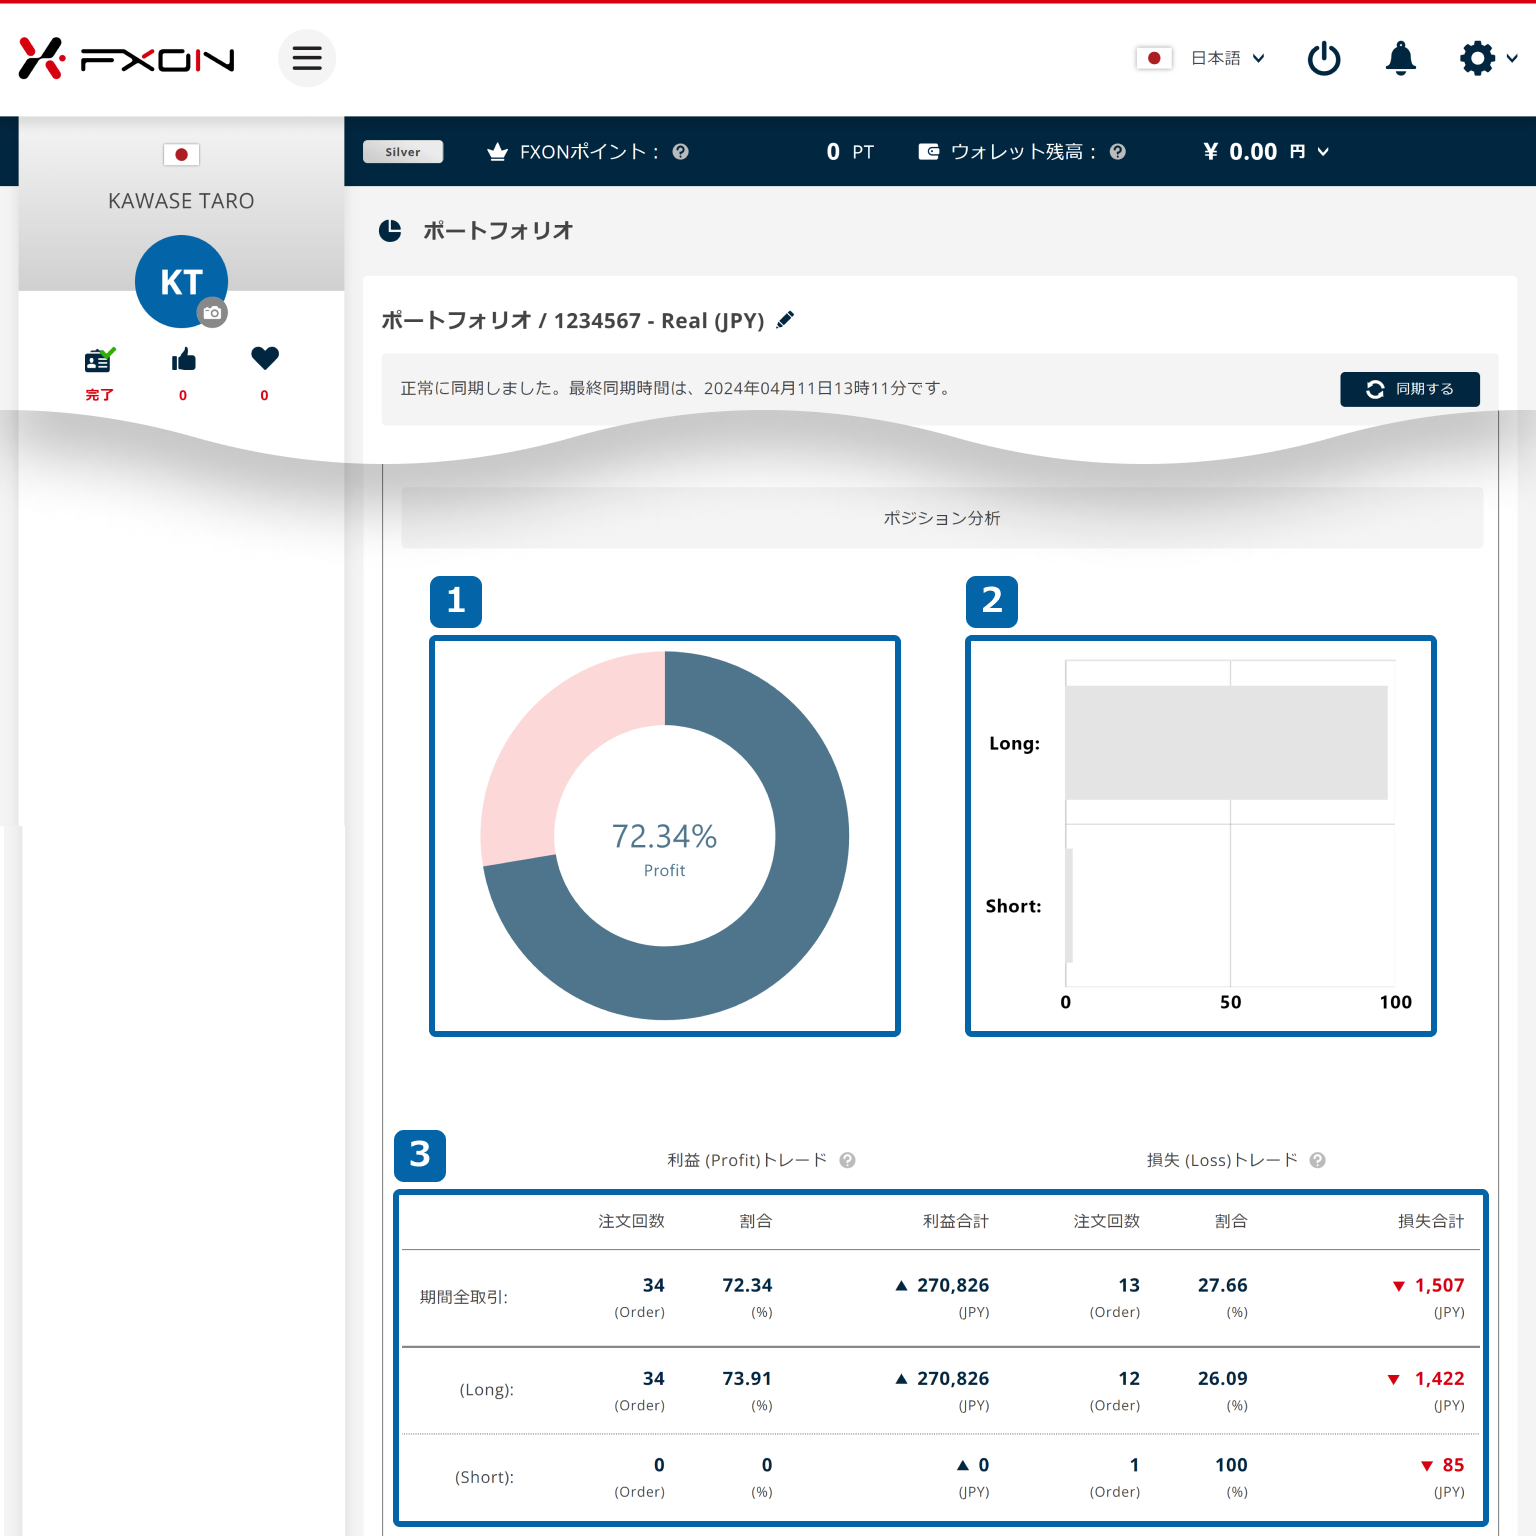Open help for FXONポイント
The width and height of the screenshot is (1536, 1536).
click(681, 152)
